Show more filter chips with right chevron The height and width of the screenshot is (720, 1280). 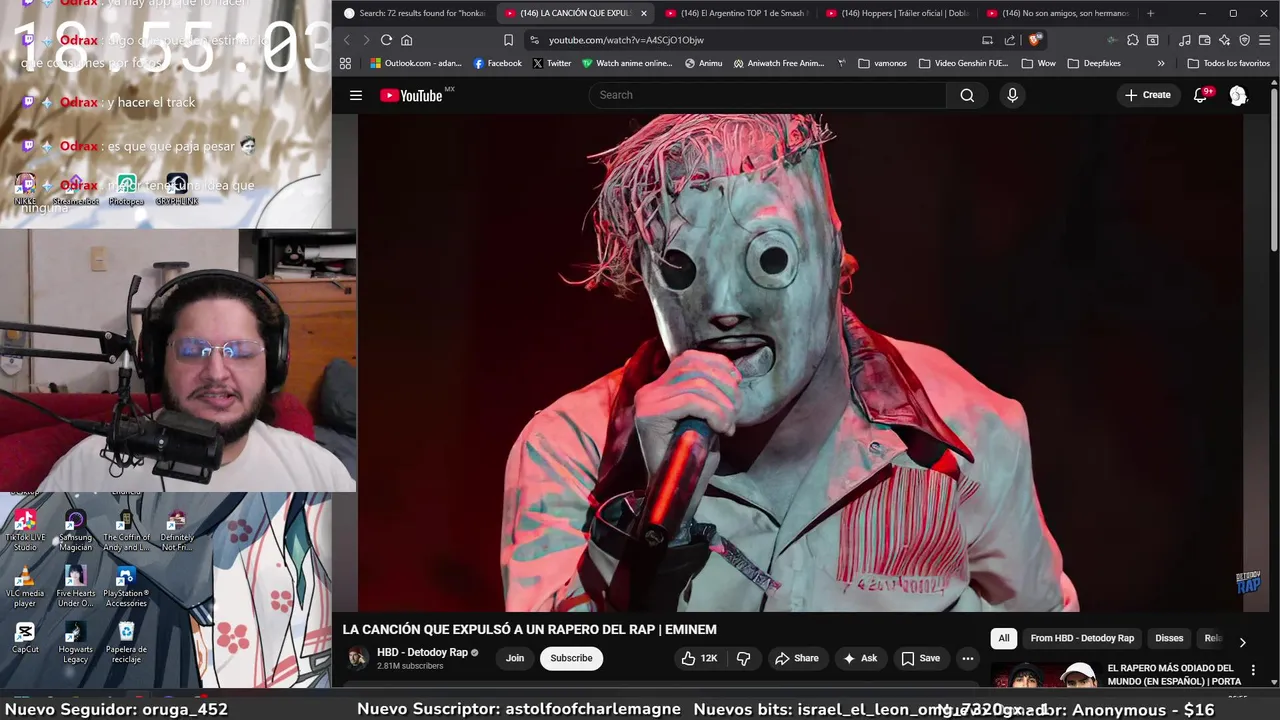(1242, 642)
